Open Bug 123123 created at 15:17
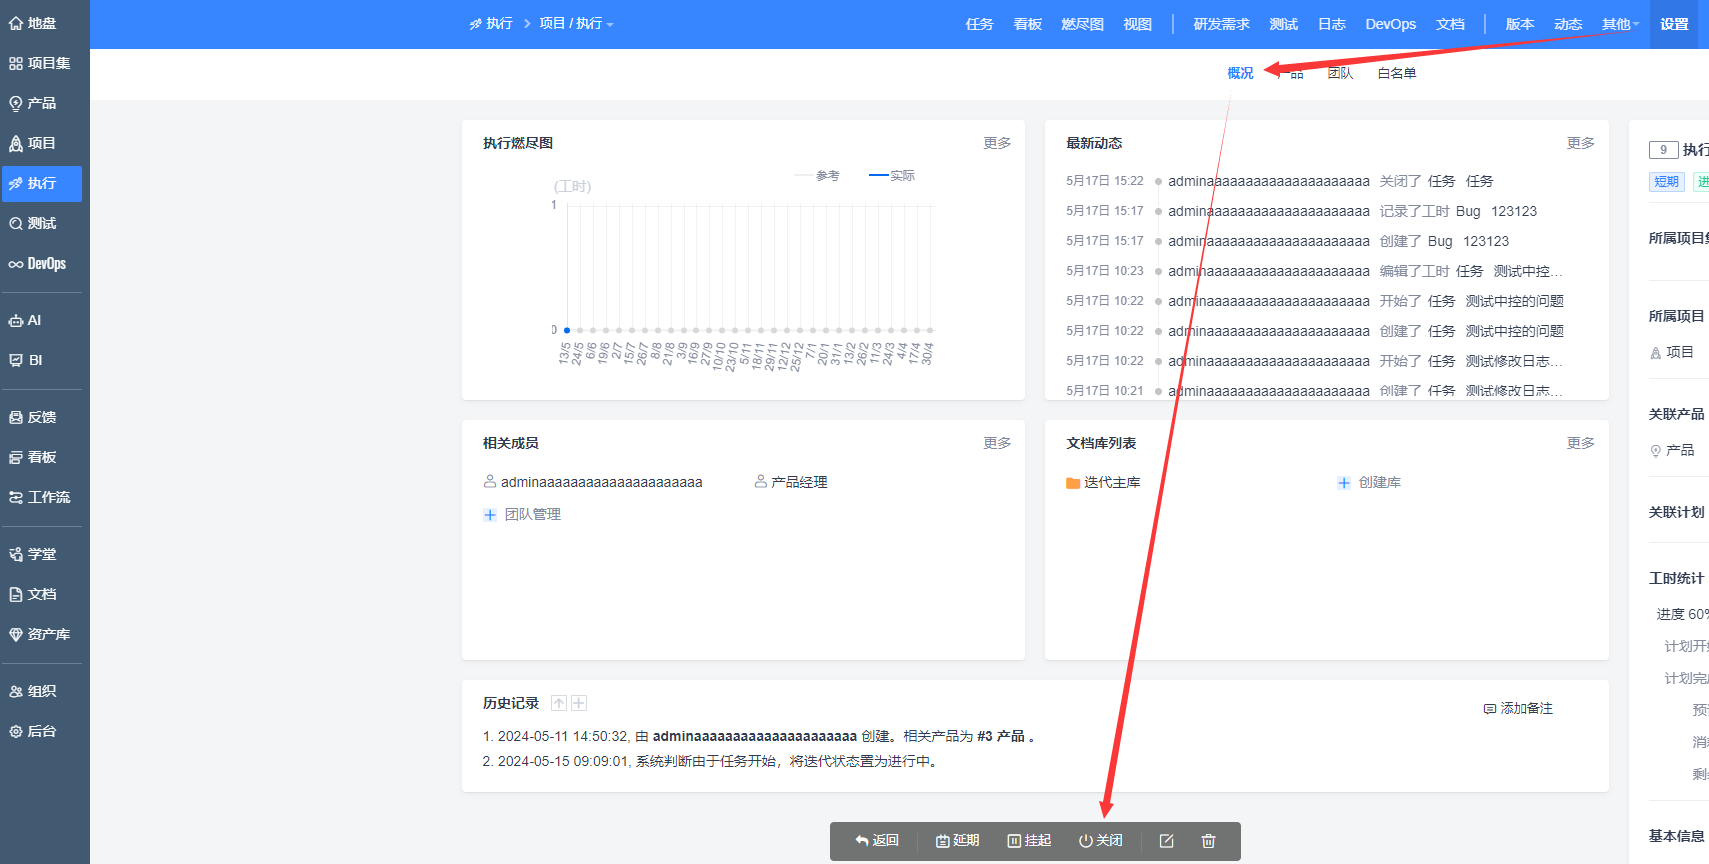 (1486, 241)
